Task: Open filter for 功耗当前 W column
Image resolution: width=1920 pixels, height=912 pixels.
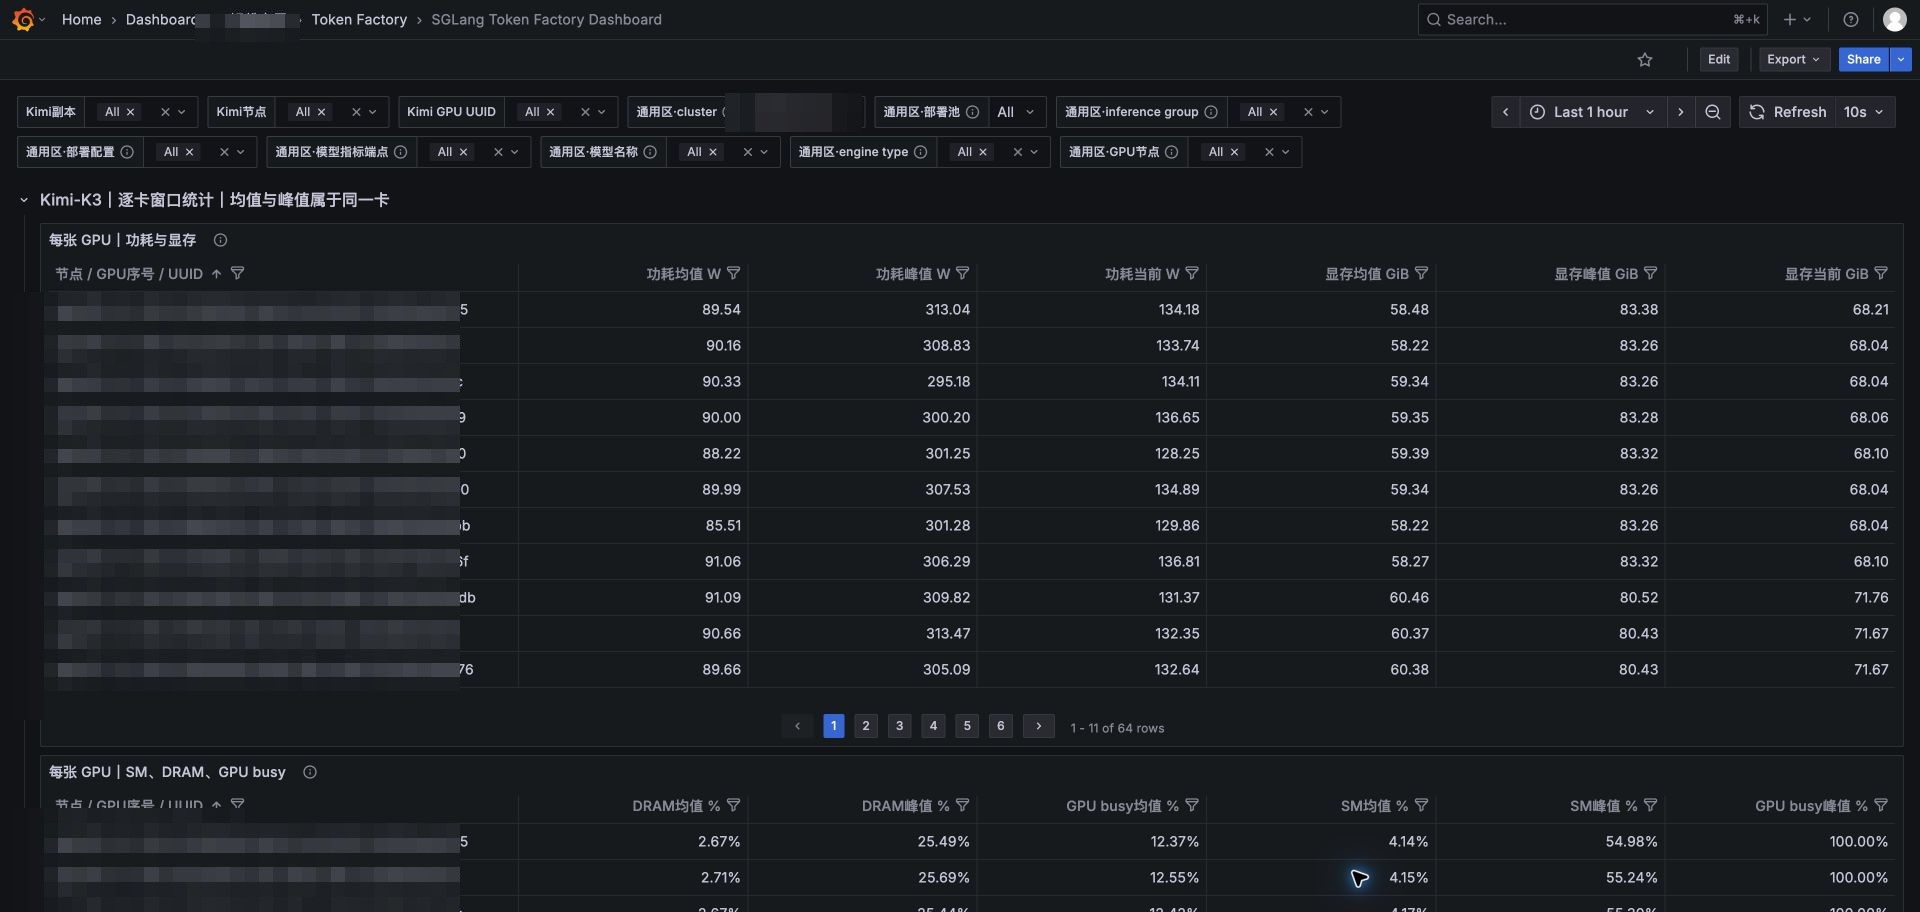Action: click(1191, 273)
